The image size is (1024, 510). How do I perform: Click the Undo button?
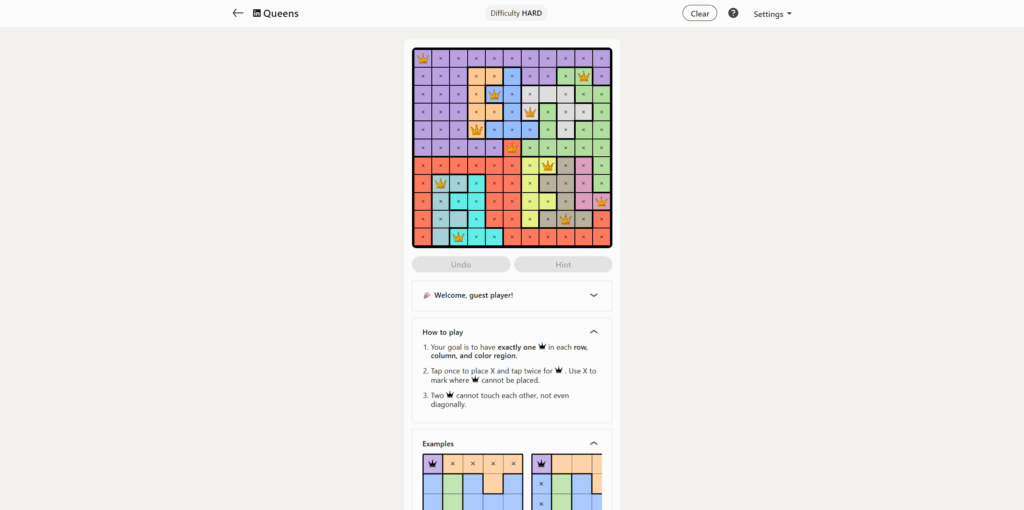pyautogui.click(x=461, y=264)
